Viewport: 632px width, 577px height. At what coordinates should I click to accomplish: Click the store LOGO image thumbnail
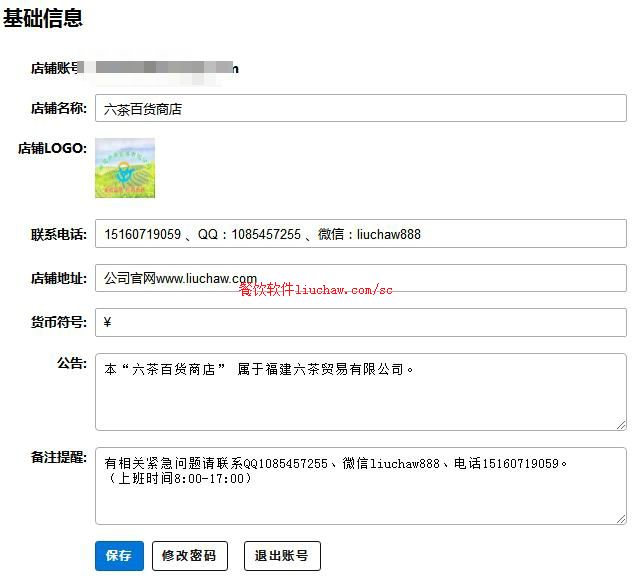[125, 168]
